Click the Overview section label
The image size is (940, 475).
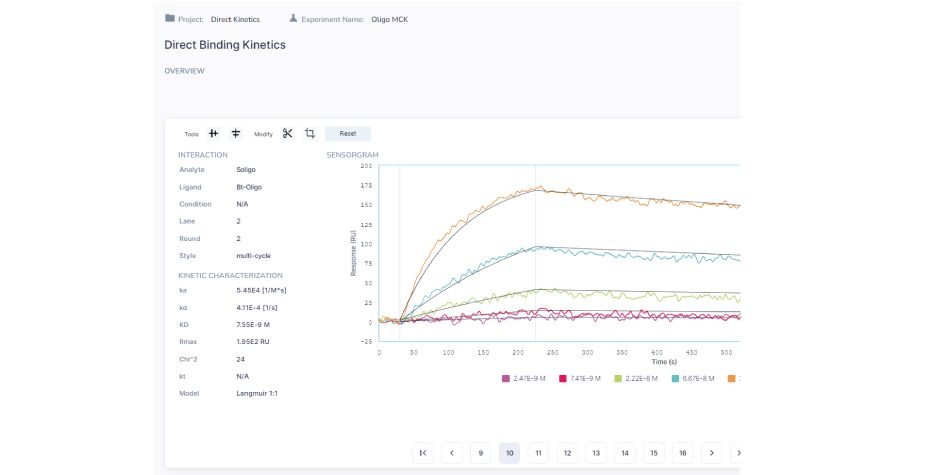[184, 71]
